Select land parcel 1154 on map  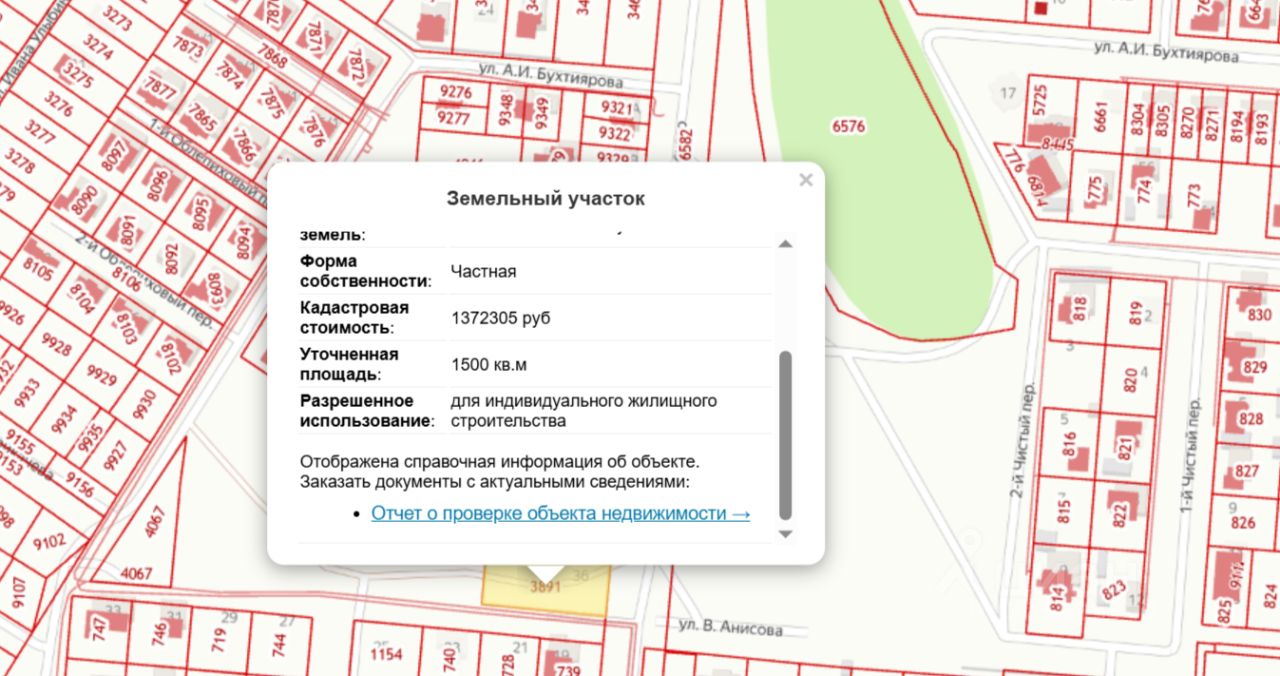(x=385, y=655)
